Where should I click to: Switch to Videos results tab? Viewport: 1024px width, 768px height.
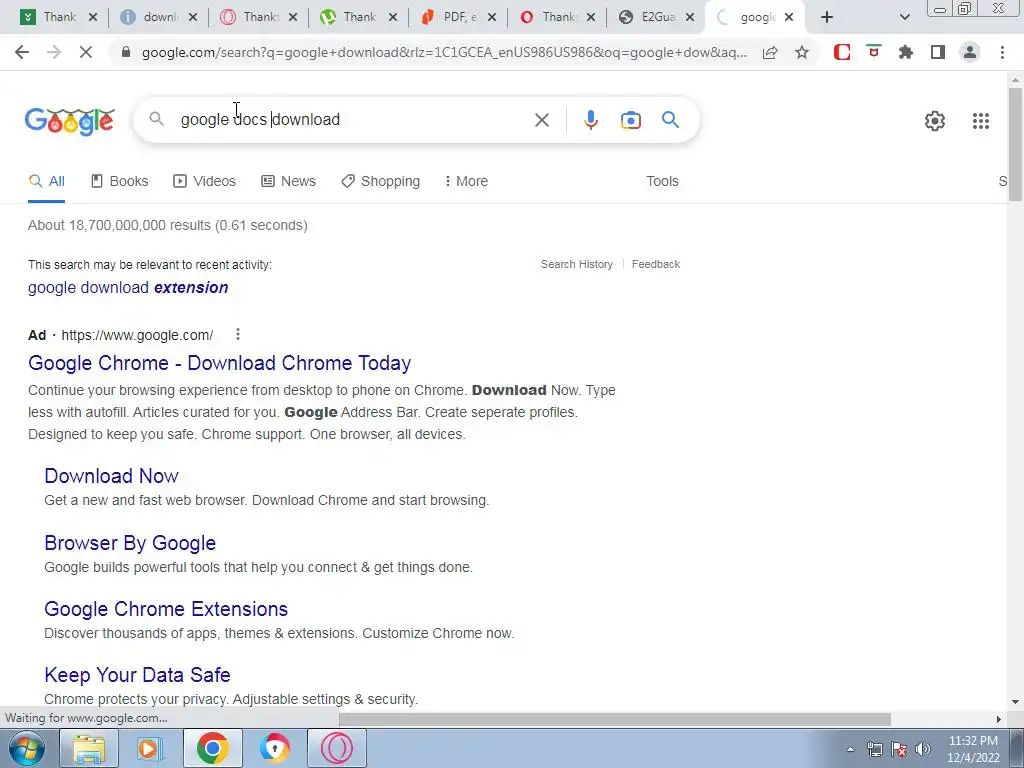pos(204,181)
